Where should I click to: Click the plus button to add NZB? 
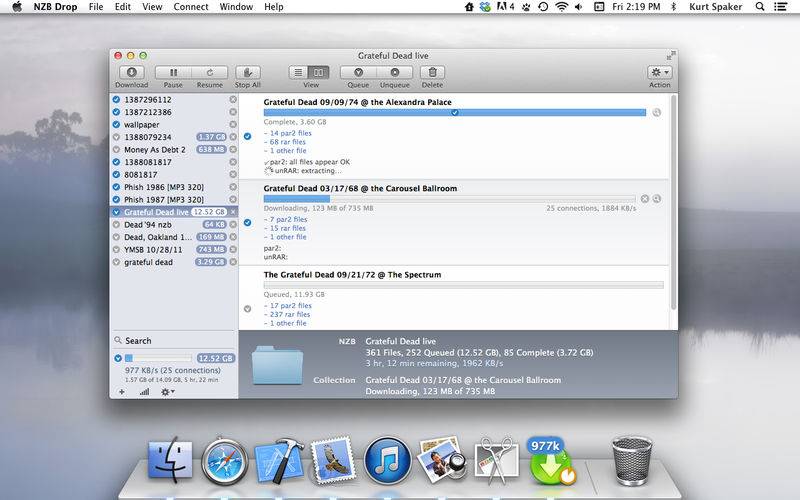pyautogui.click(x=121, y=391)
